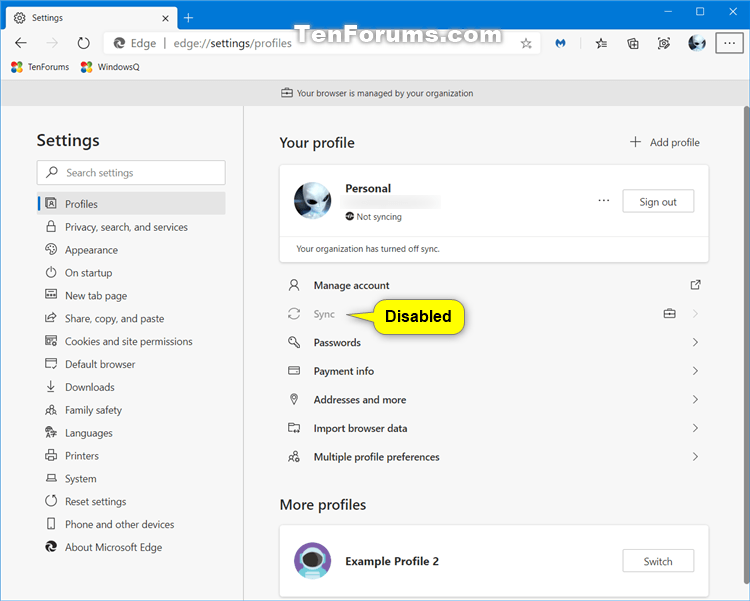The image size is (750, 601).
Task: Click Add profile
Action: 665,142
